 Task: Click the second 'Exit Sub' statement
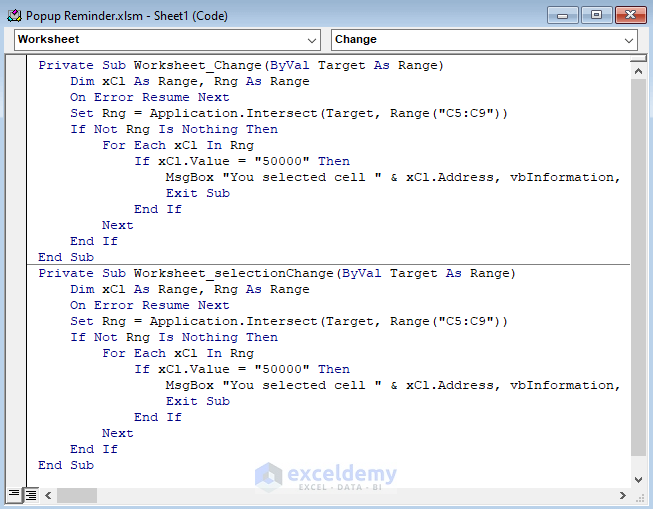pos(198,401)
